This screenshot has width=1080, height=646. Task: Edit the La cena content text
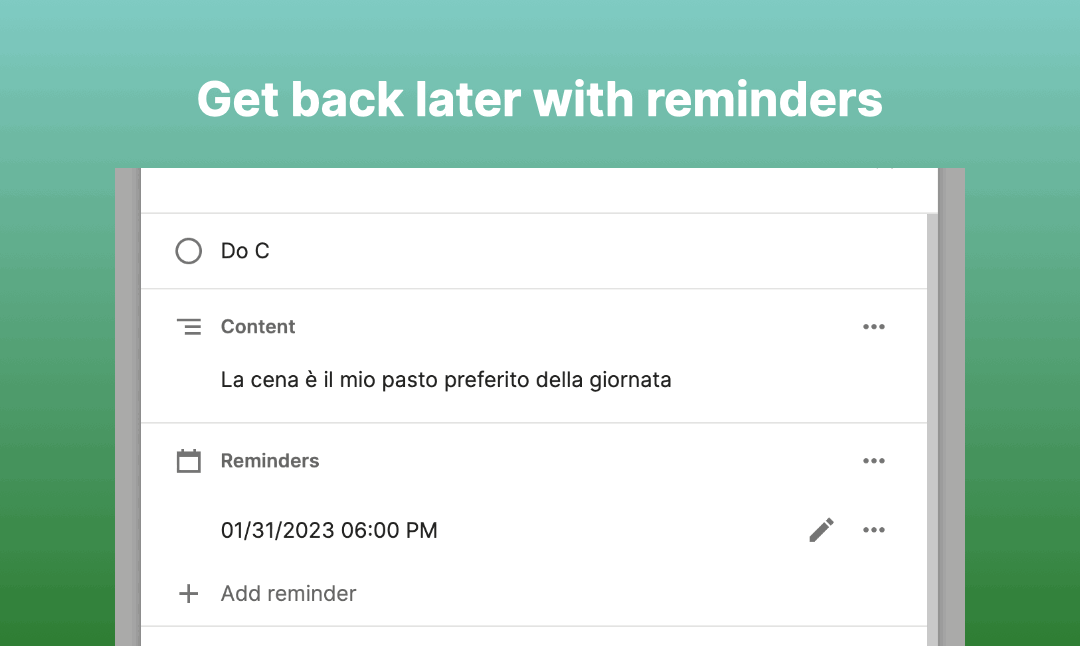446,380
